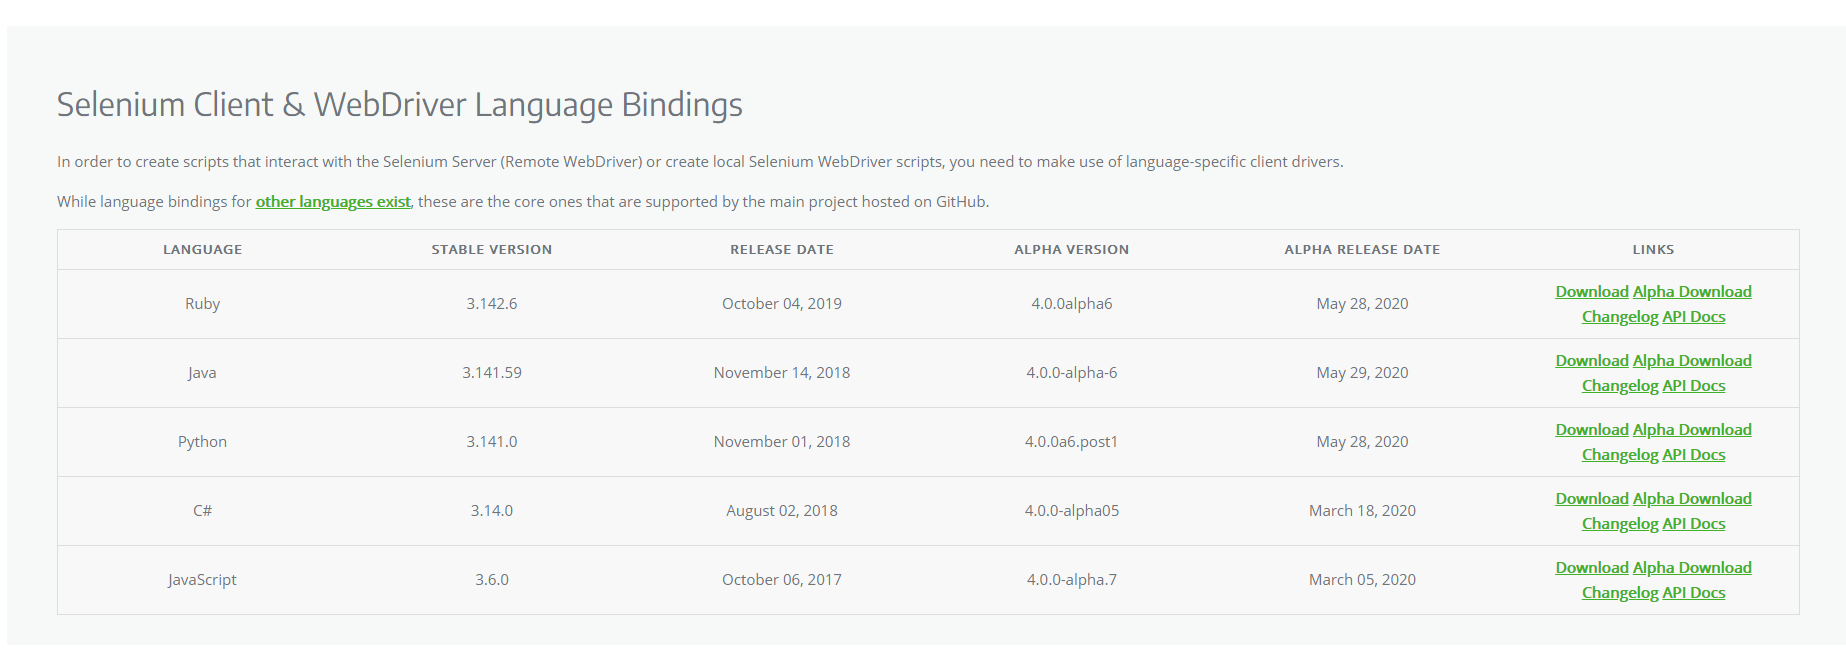Click Python's Download link

pyautogui.click(x=1591, y=430)
